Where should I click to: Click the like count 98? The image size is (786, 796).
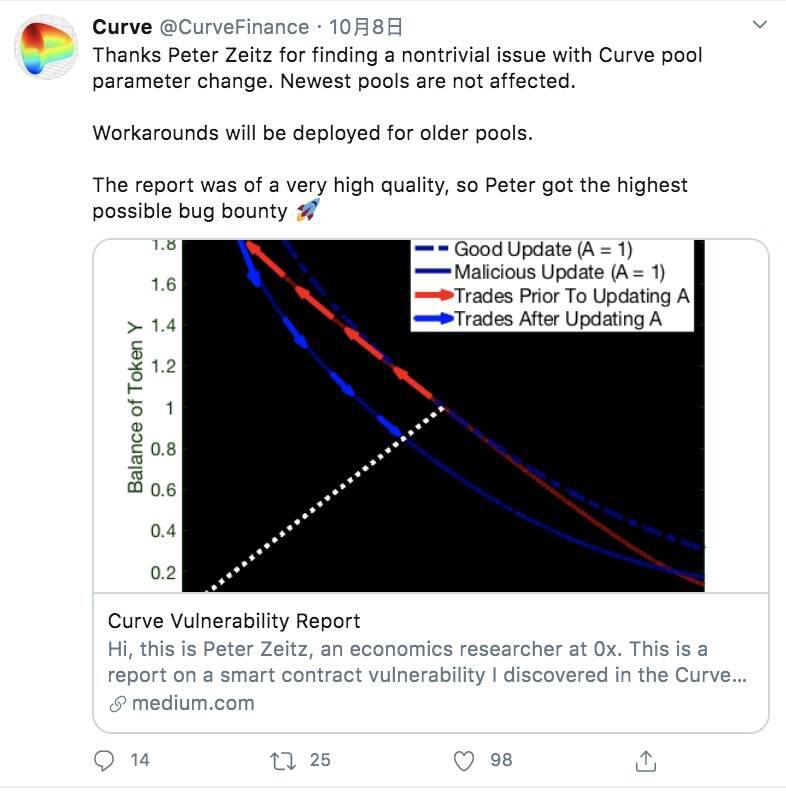[x=501, y=761]
